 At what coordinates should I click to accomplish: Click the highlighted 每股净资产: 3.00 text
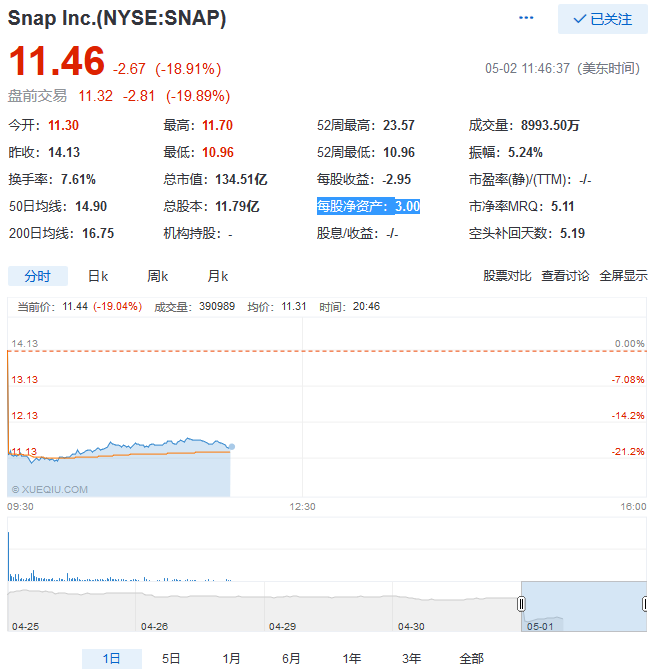(x=368, y=206)
